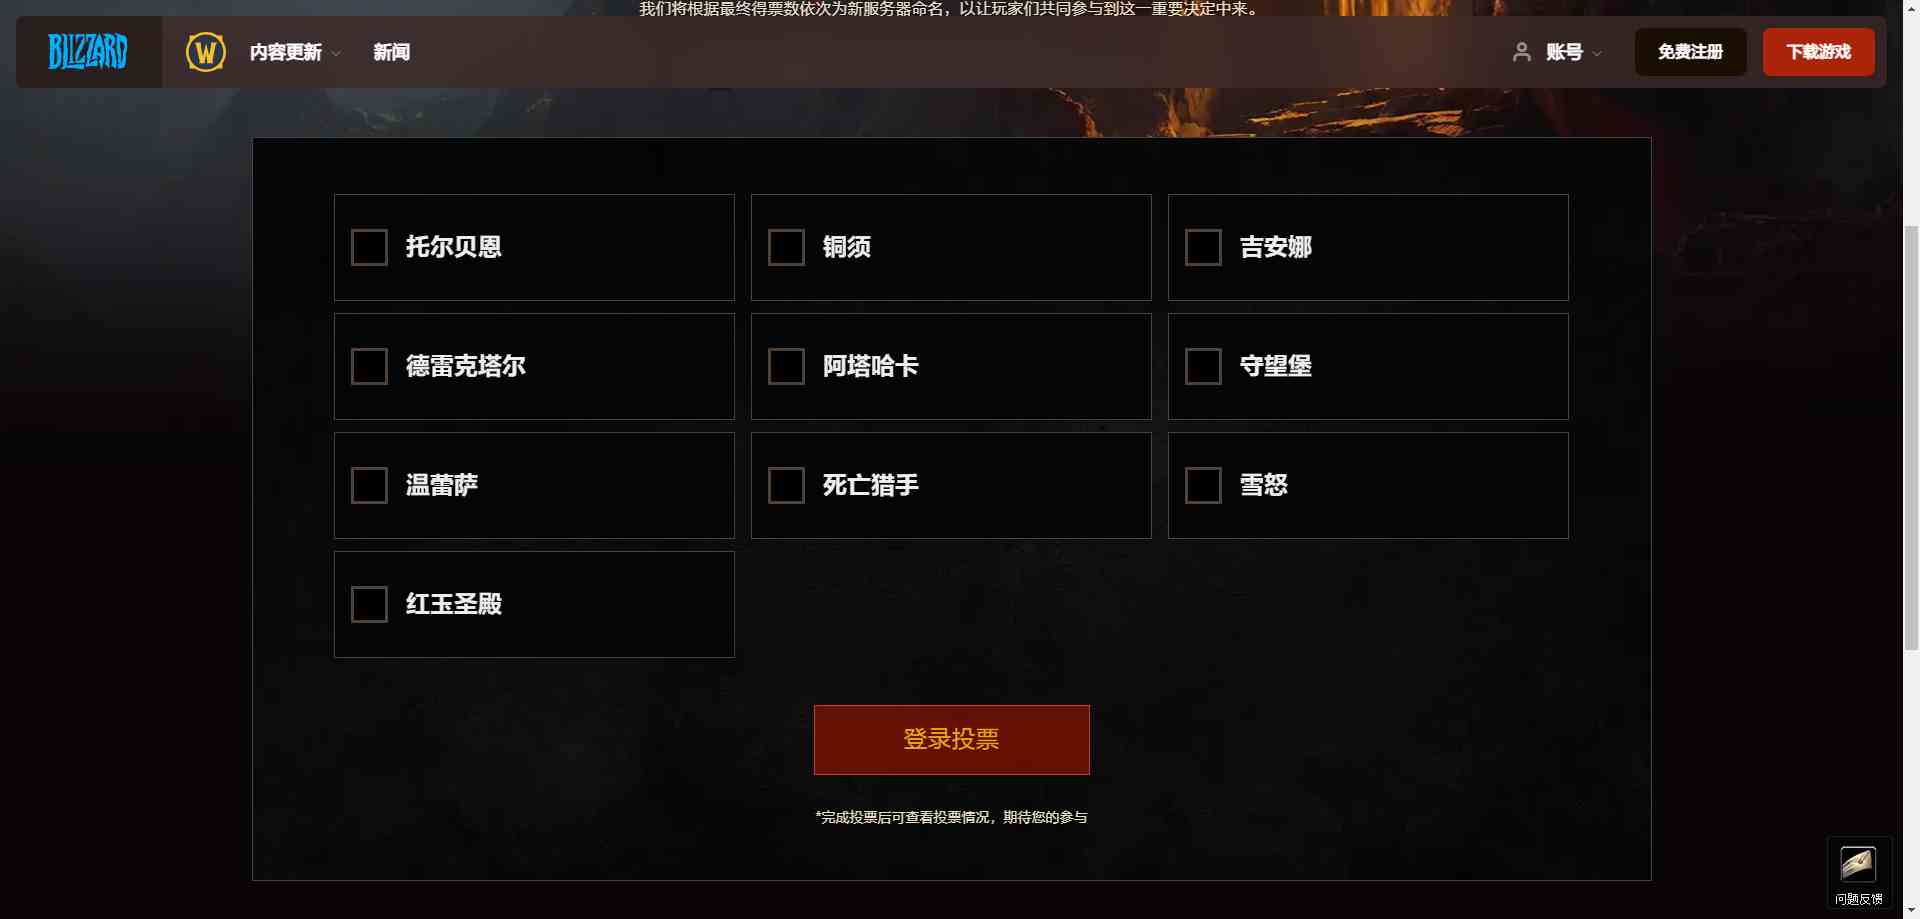Tick the 守望堡 checkbox
Viewport: 1920px width, 919px height.
(x=1203, y=366)
